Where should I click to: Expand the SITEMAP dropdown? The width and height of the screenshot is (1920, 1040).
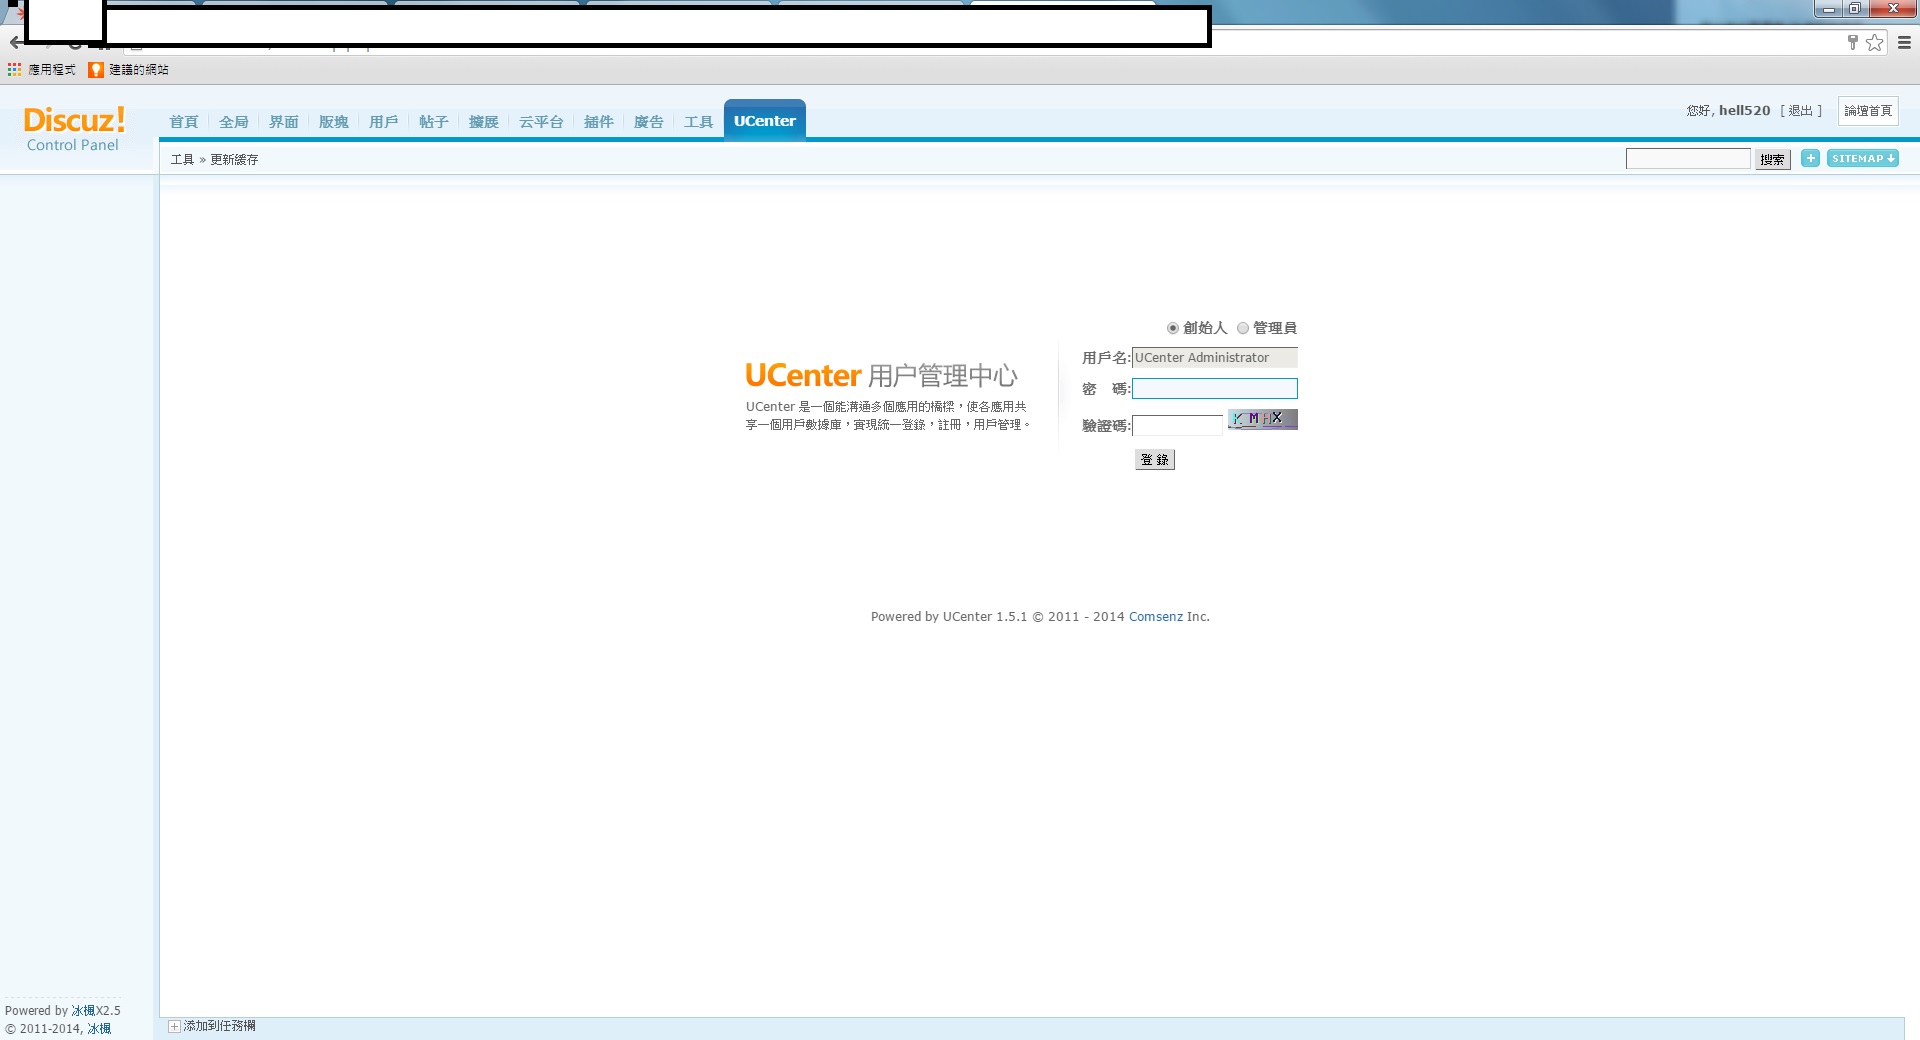pyautogui.click(x=1863, y=158)
